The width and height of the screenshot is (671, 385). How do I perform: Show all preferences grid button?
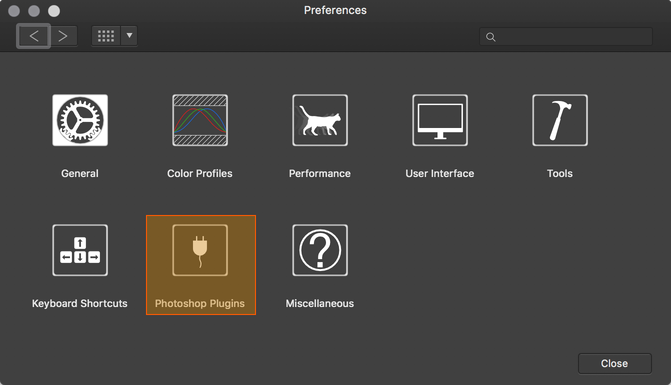106,36
